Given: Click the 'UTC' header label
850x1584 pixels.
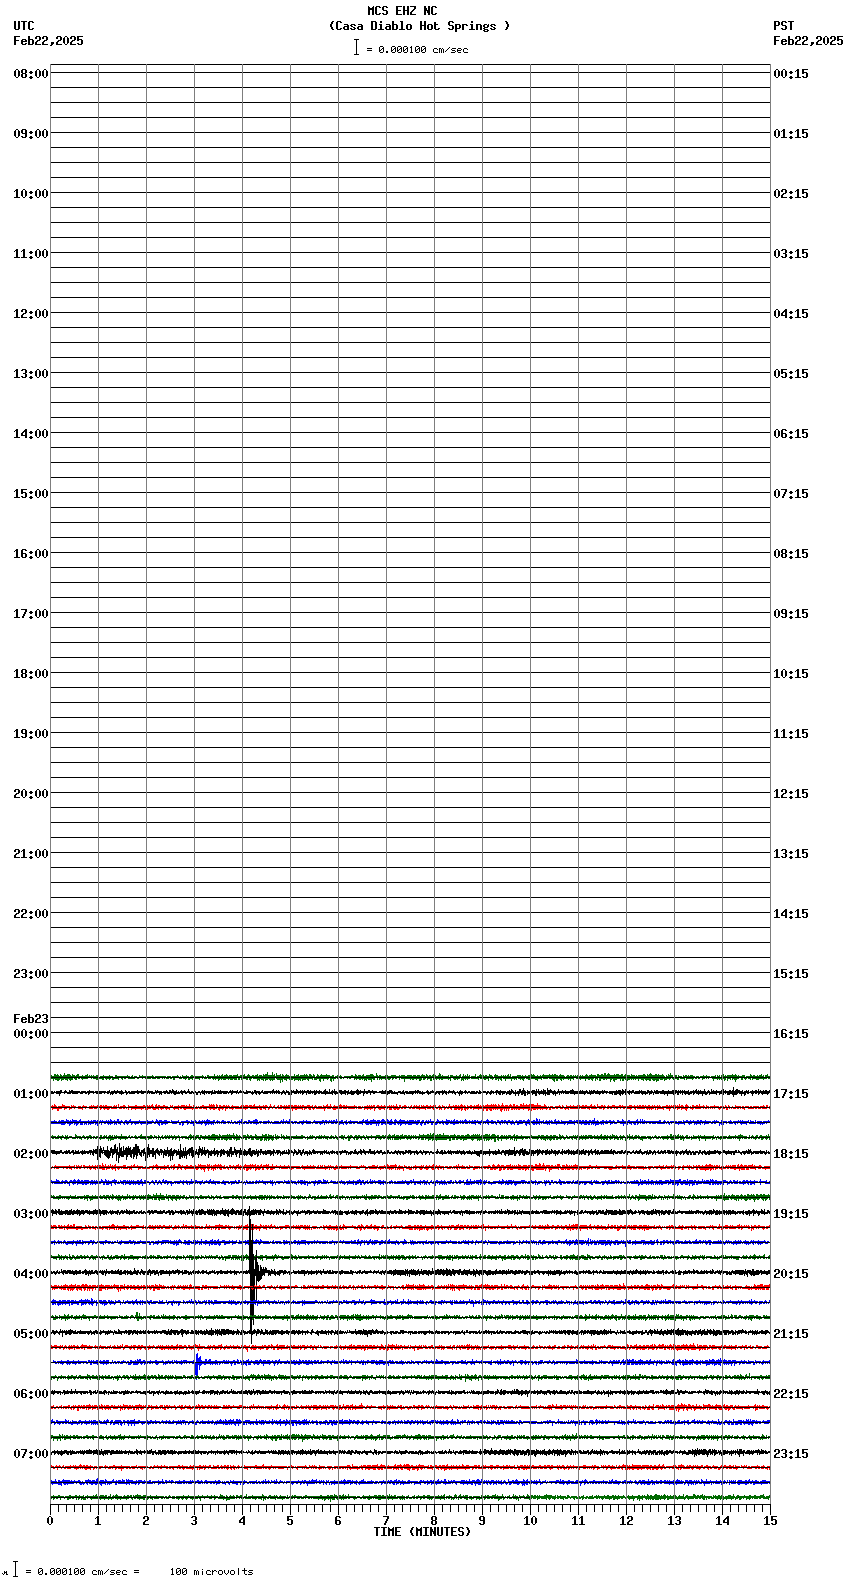Looking at the screenshot, I should [24, 26].
